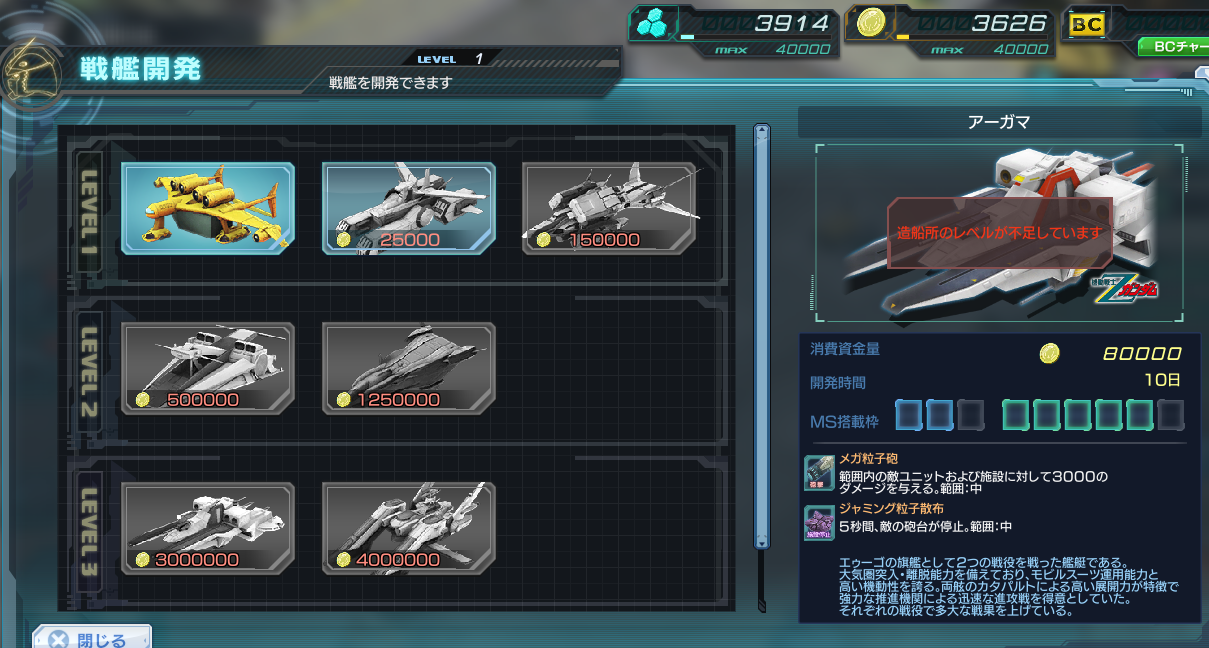Click the アーガマ ship preview image
The width and height of the screenshot is (1209, 648).
click(x=999, y=233)
